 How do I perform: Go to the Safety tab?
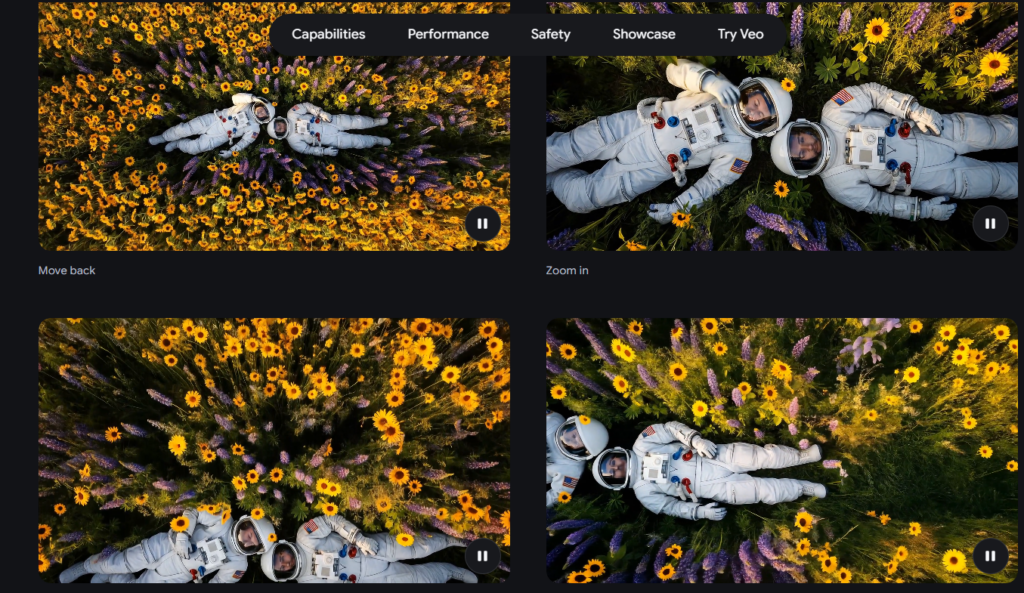click(550, 34)
